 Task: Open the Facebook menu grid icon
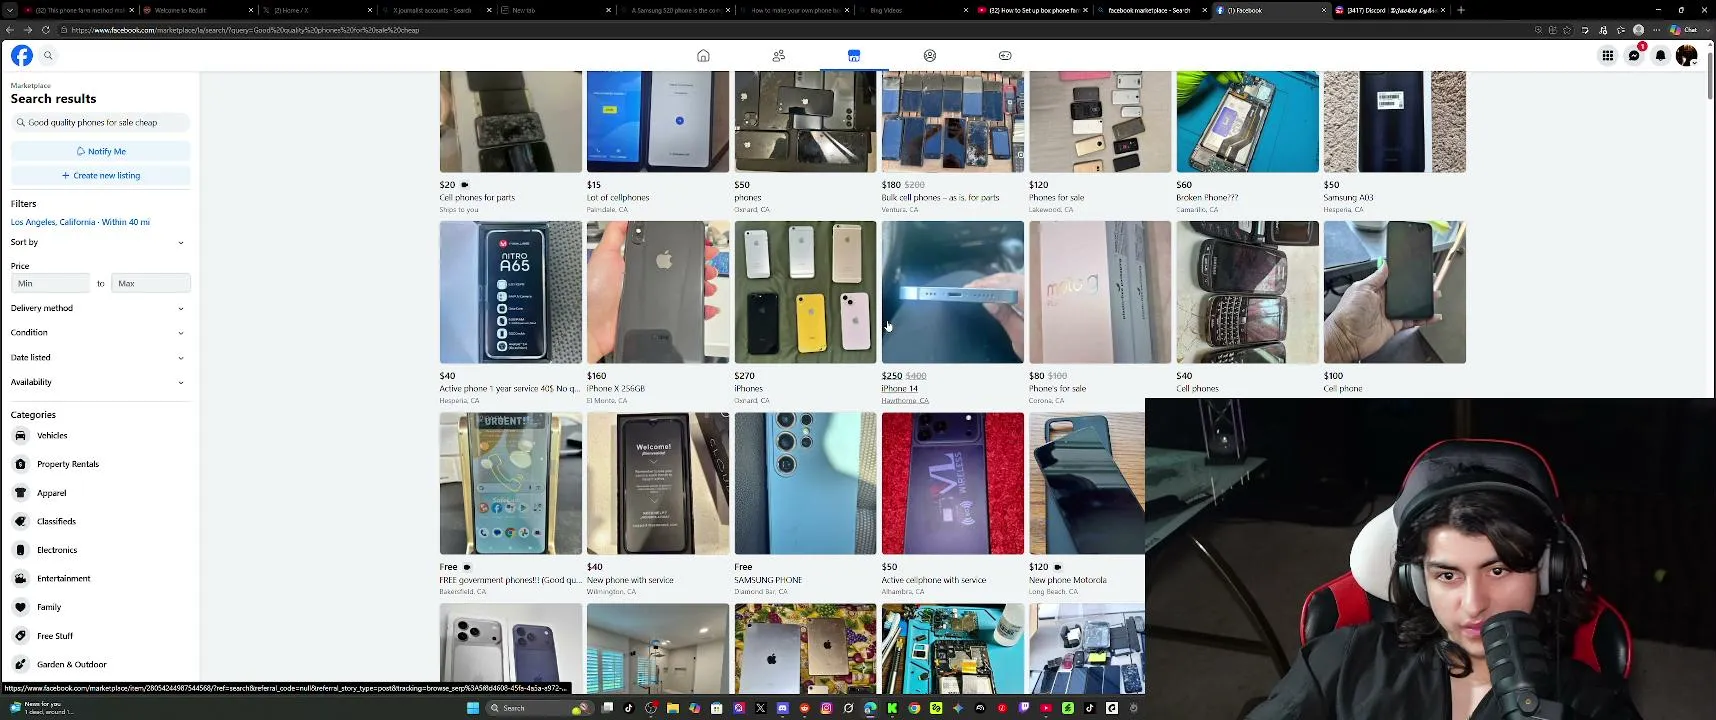click(x=1608, y=56)
